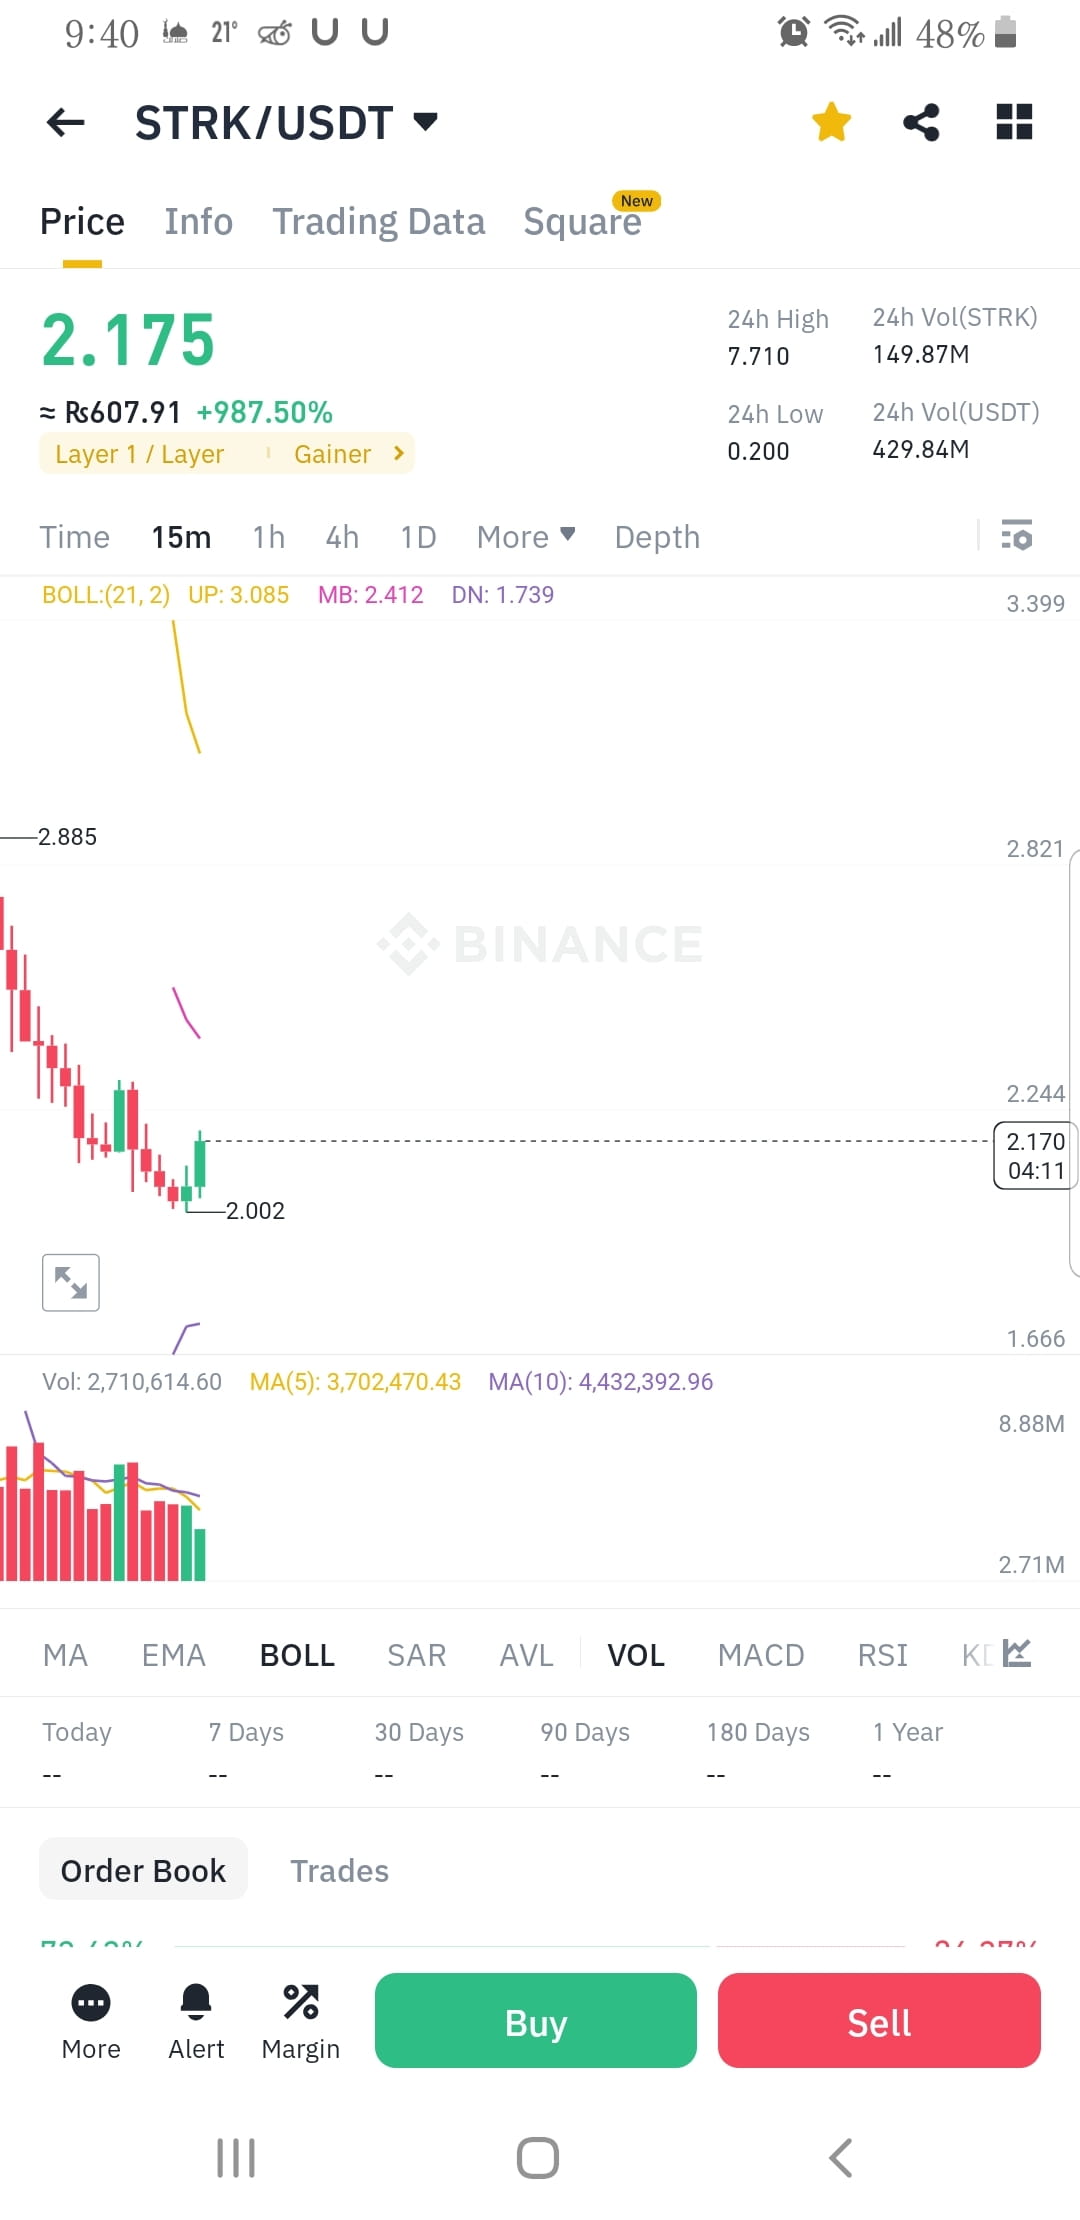Click the back arrow to exit the pair
This screenshot has width=1080, height=2220.
pyautogui.click(x=64, y=122)
